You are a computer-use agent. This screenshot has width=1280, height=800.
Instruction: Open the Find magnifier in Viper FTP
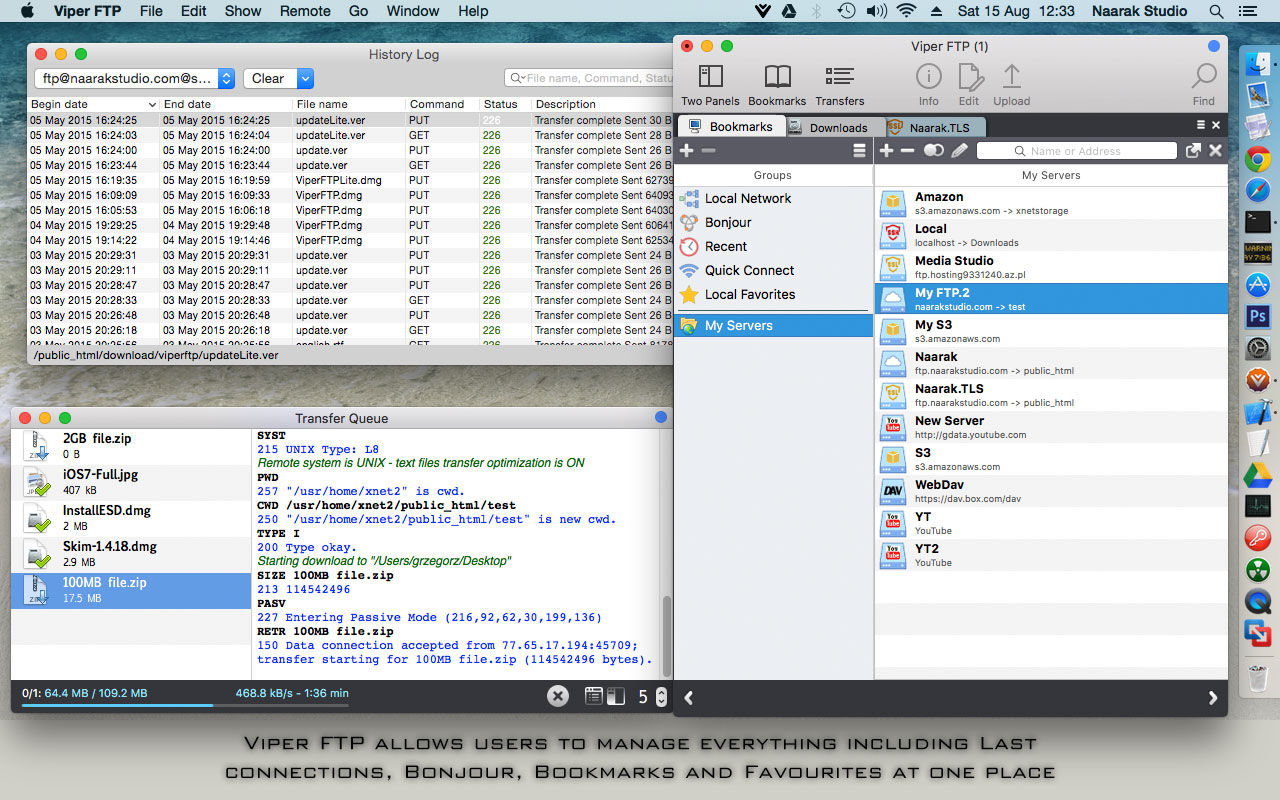[1204, 85]
